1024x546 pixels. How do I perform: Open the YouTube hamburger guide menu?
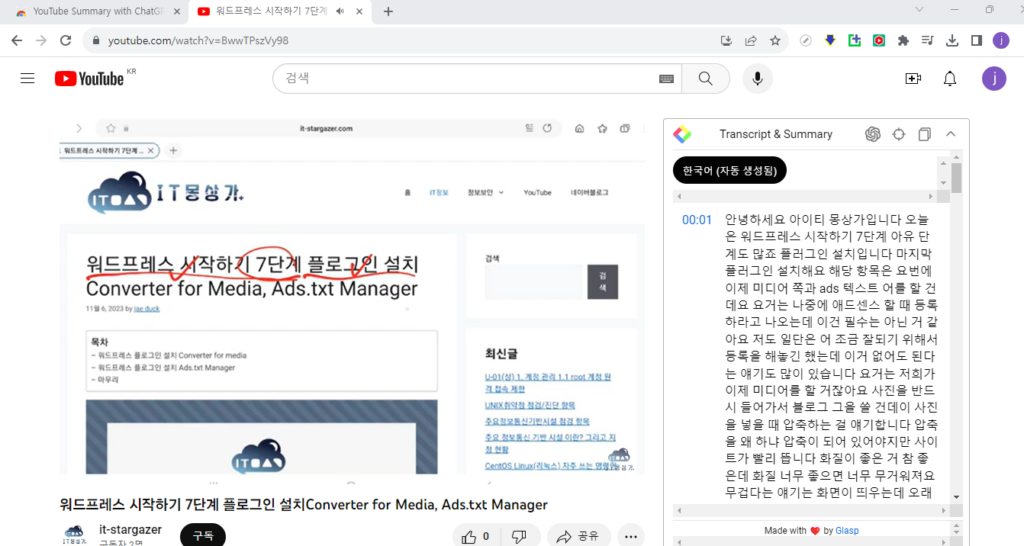[x=27, y=78]
